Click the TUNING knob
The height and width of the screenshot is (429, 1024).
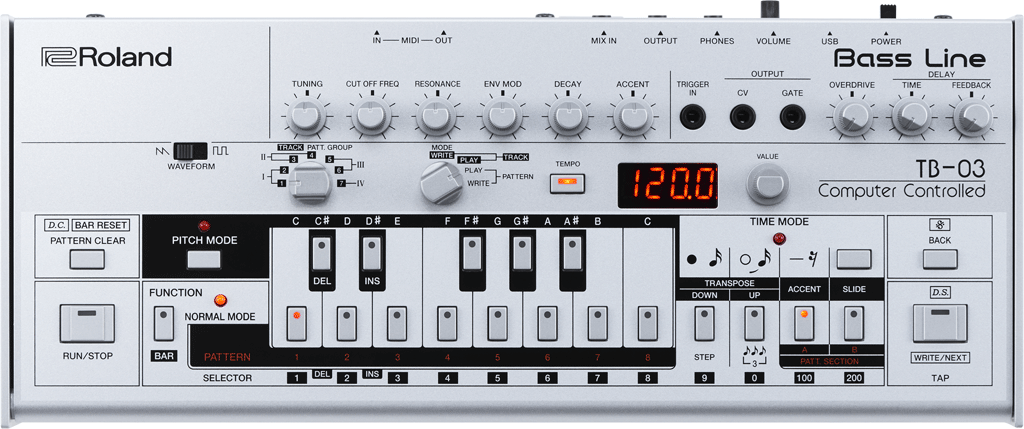point(306,118)
